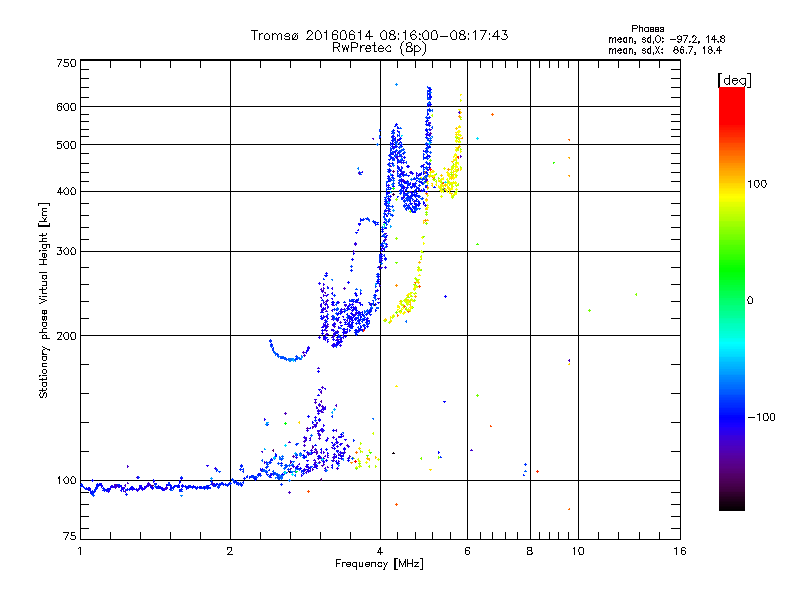Screen dimensions: 800x600
Task: Click the x-axis tick label '16'
Action: click(680, 551)
